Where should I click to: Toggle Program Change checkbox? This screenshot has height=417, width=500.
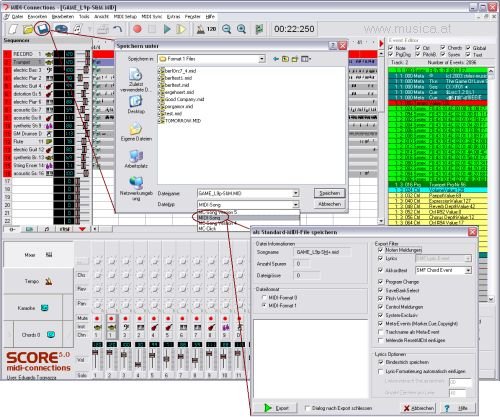[381, 282]
